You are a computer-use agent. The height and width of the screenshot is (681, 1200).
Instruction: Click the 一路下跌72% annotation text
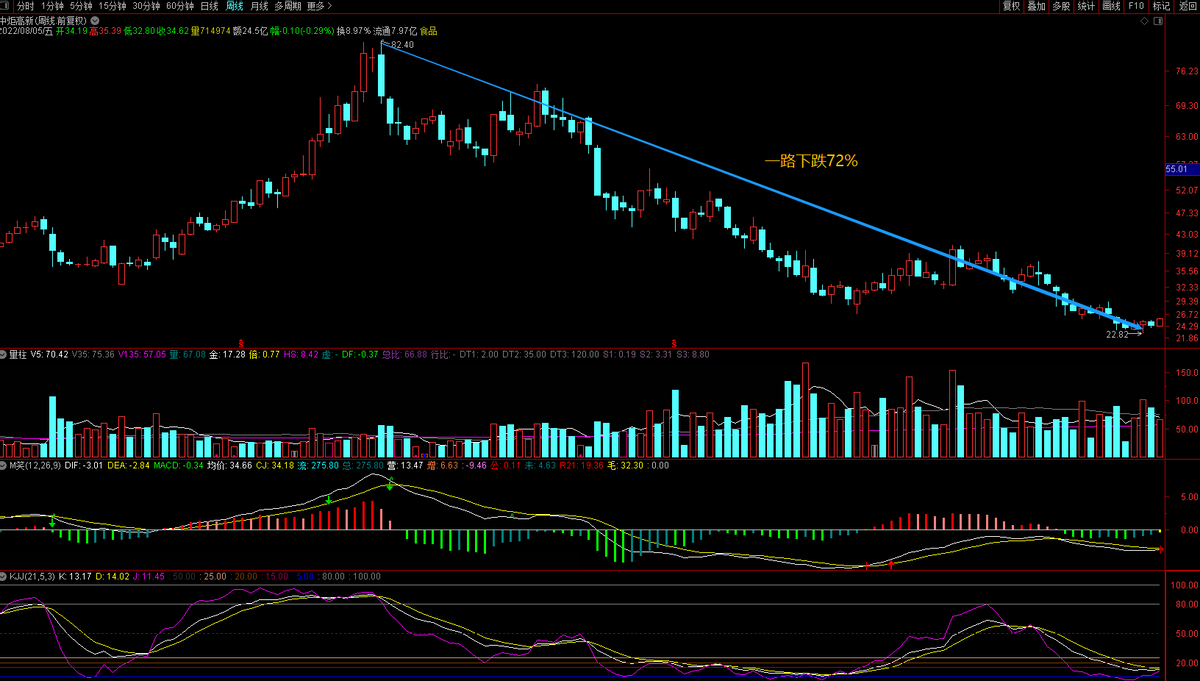811,160
